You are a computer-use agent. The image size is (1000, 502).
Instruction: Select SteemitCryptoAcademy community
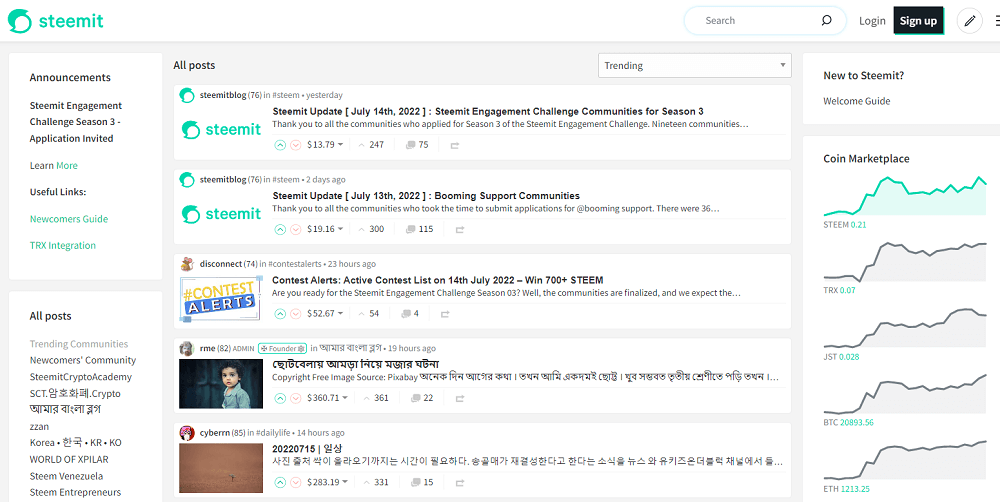tap(80, 376)
